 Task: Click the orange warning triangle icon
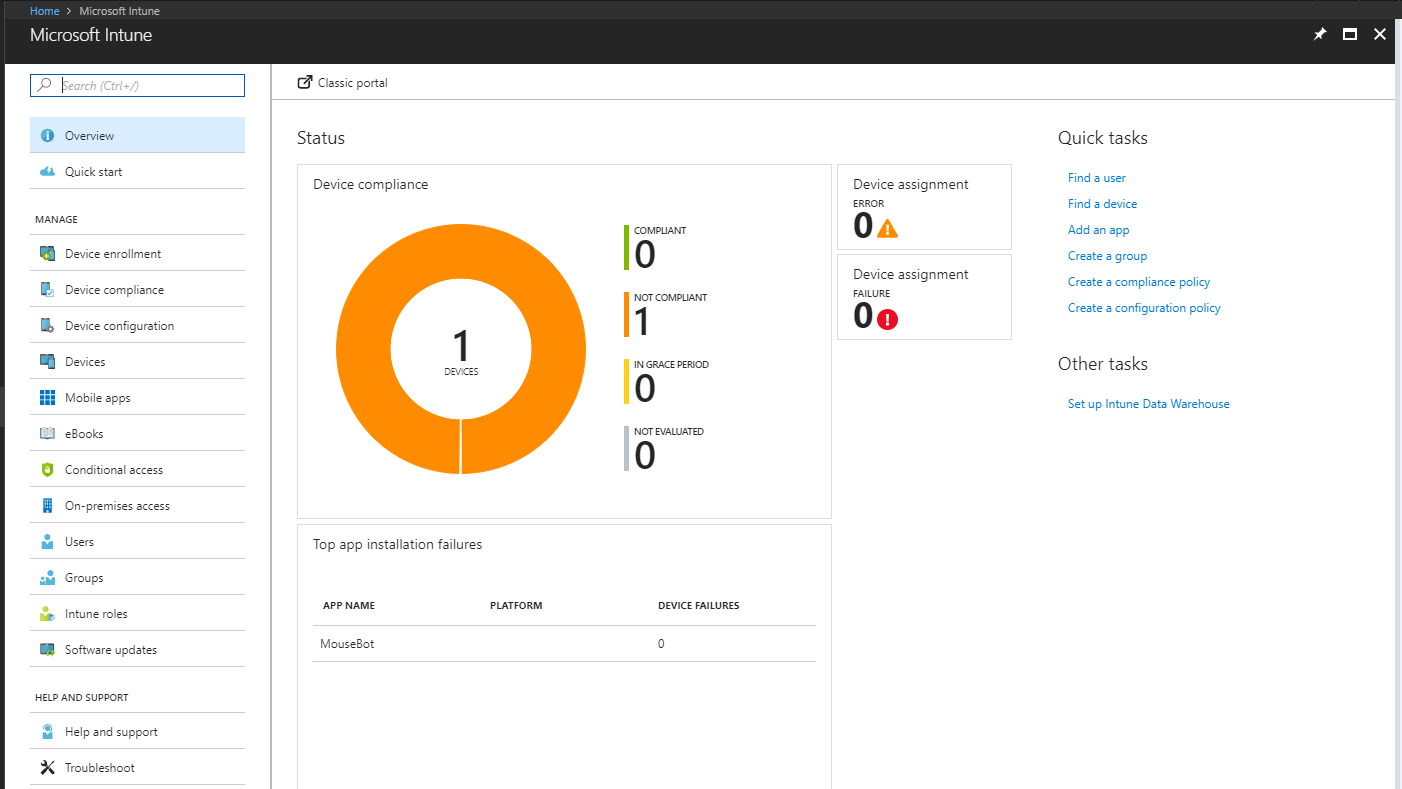pyautogui.click(x=887, y=229)
